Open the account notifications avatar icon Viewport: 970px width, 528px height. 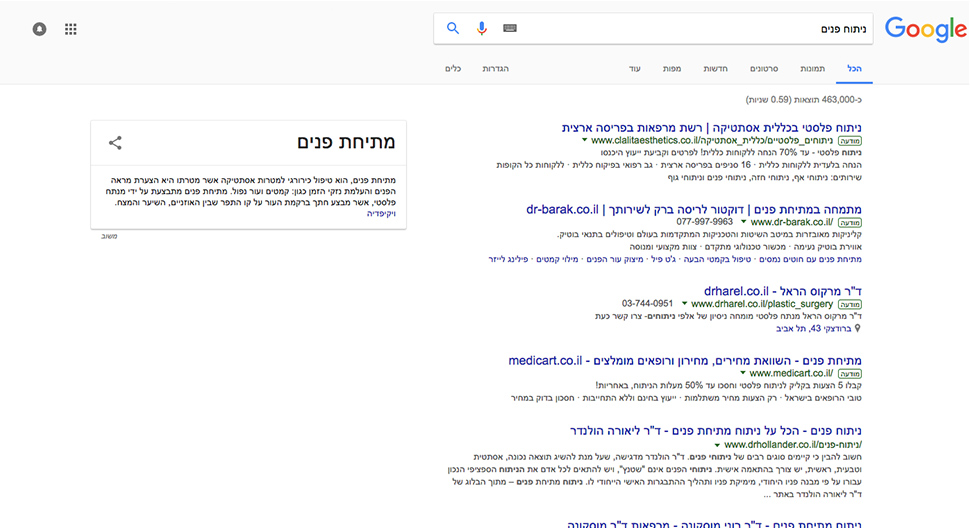pos(40,29)
